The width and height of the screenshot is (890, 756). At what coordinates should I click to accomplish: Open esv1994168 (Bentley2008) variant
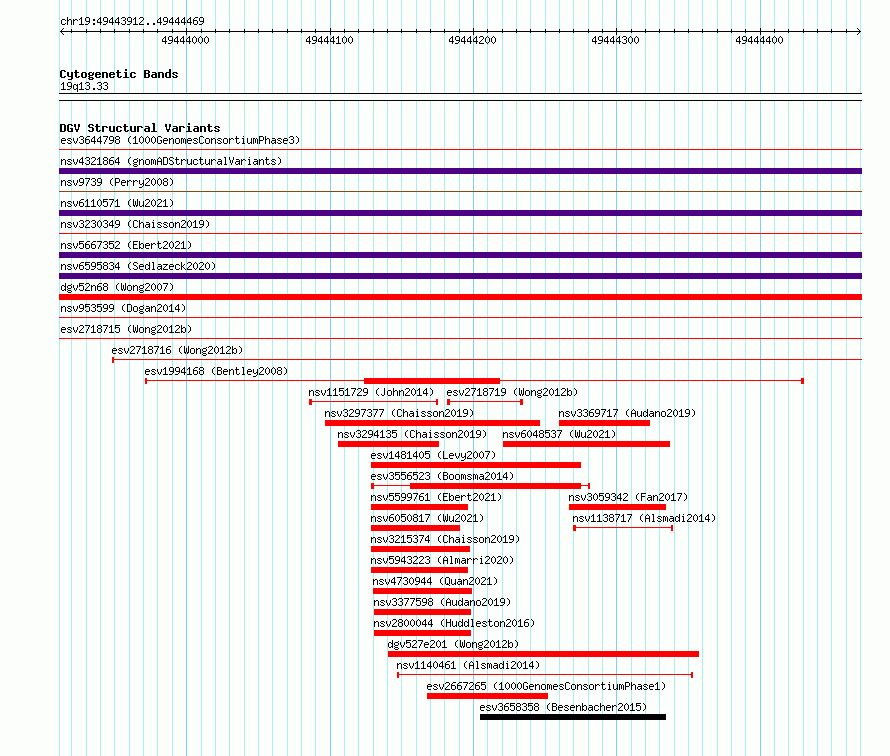[x=216, y=371]
